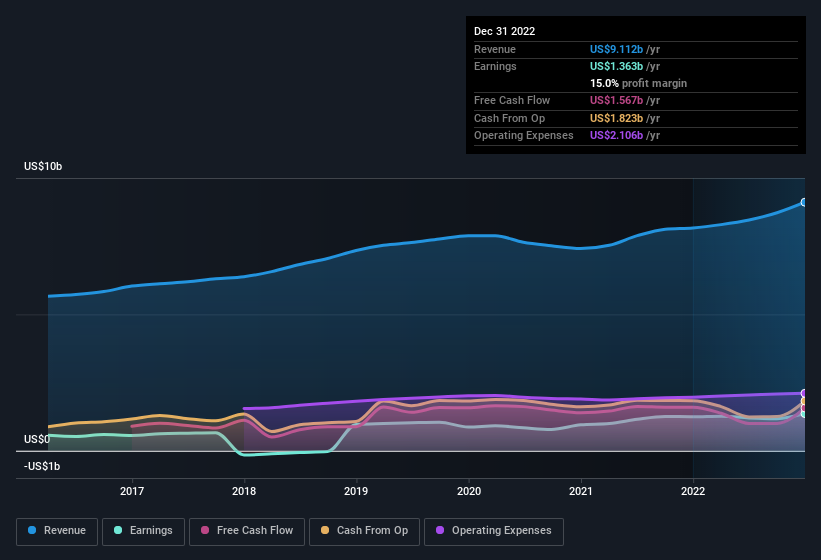821x560 pixels.
Task: Toggle the Free Cash Flow legend button
Action: coord(247,531)
